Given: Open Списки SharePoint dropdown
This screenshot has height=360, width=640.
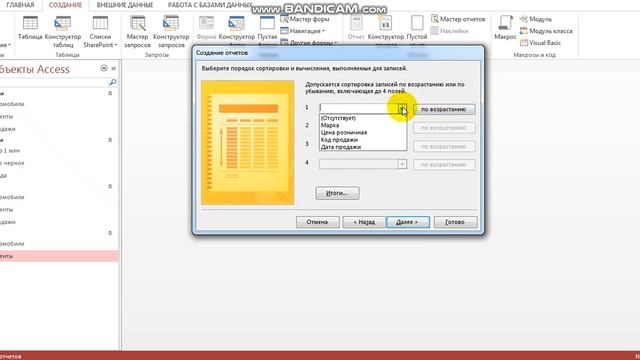Looking at the screenshot, I should pos(100,32).
